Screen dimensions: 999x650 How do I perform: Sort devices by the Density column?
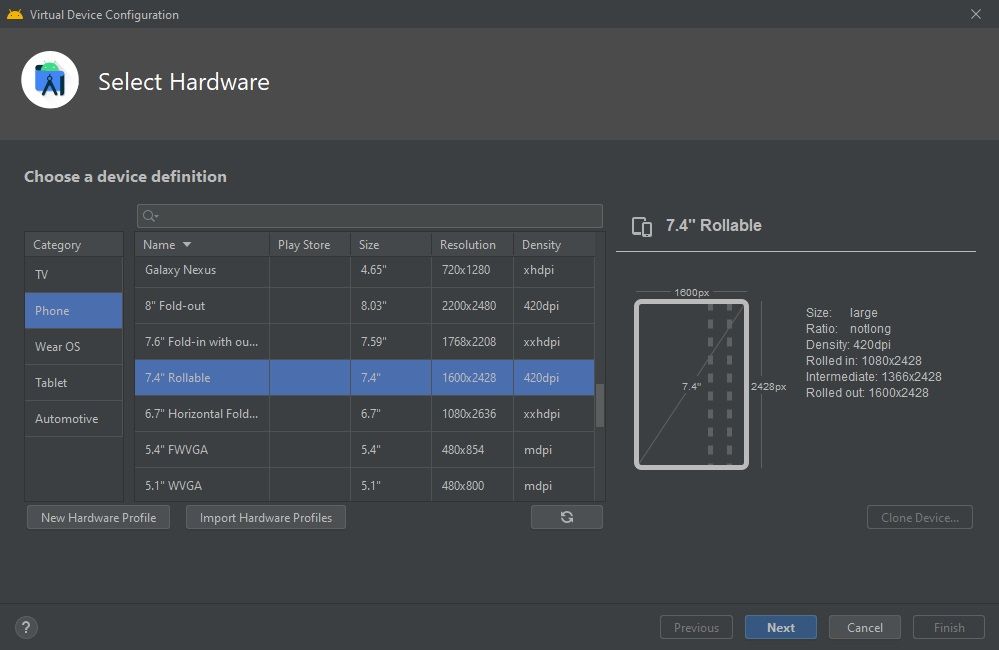541,244
